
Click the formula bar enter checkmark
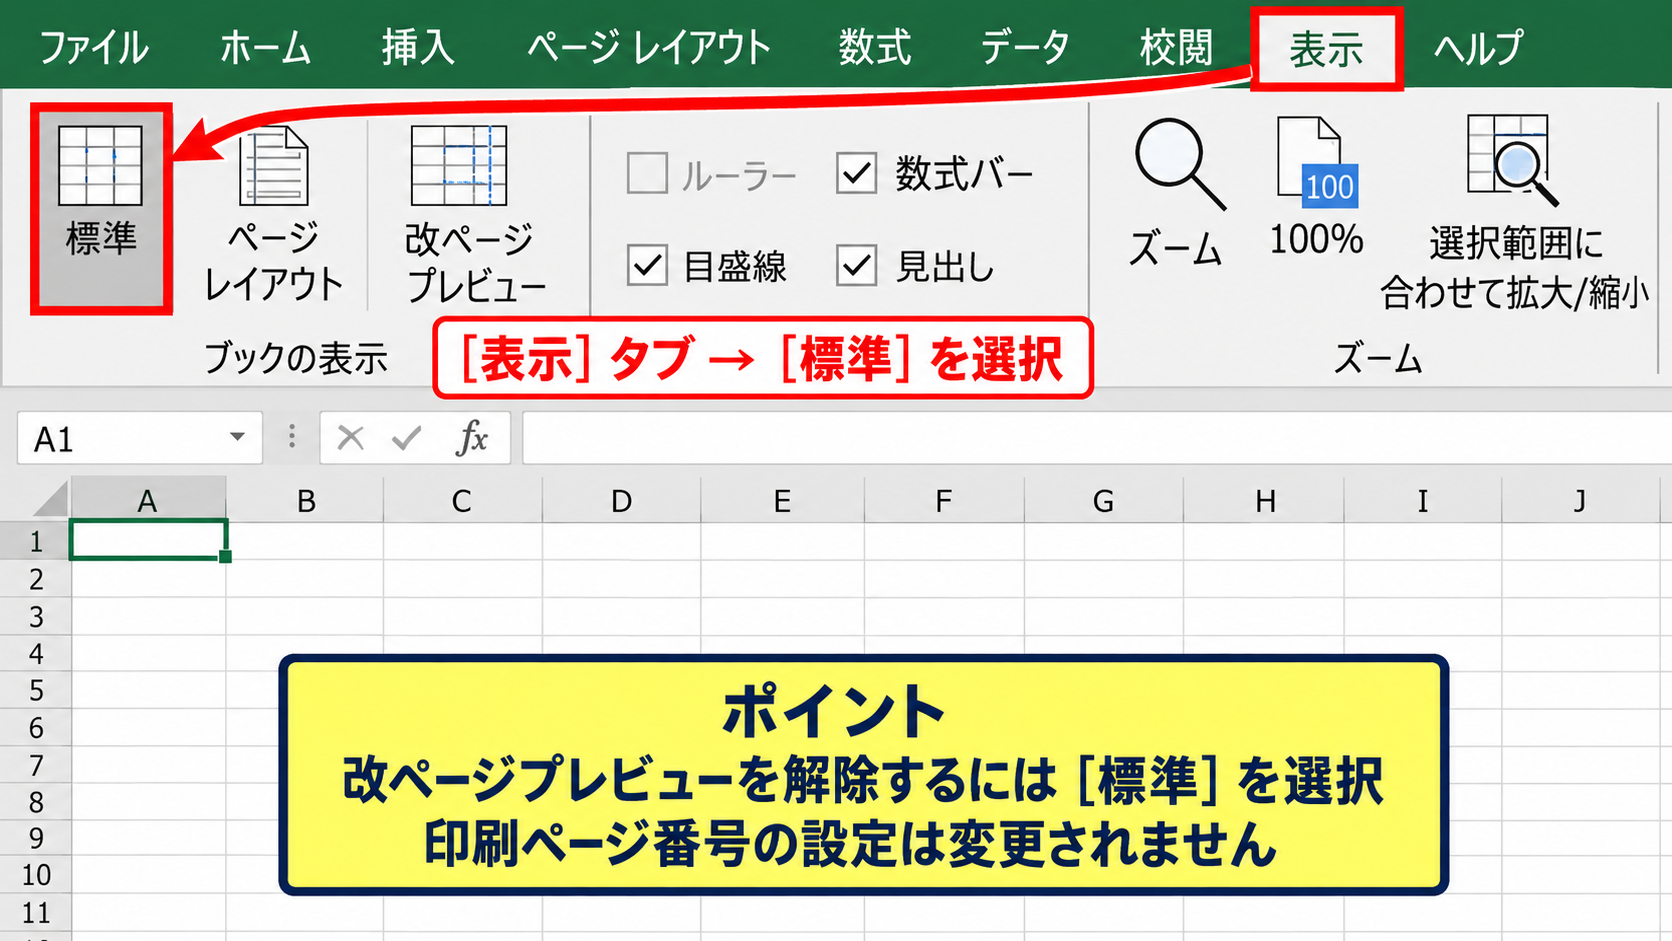(x=407, y=438)
